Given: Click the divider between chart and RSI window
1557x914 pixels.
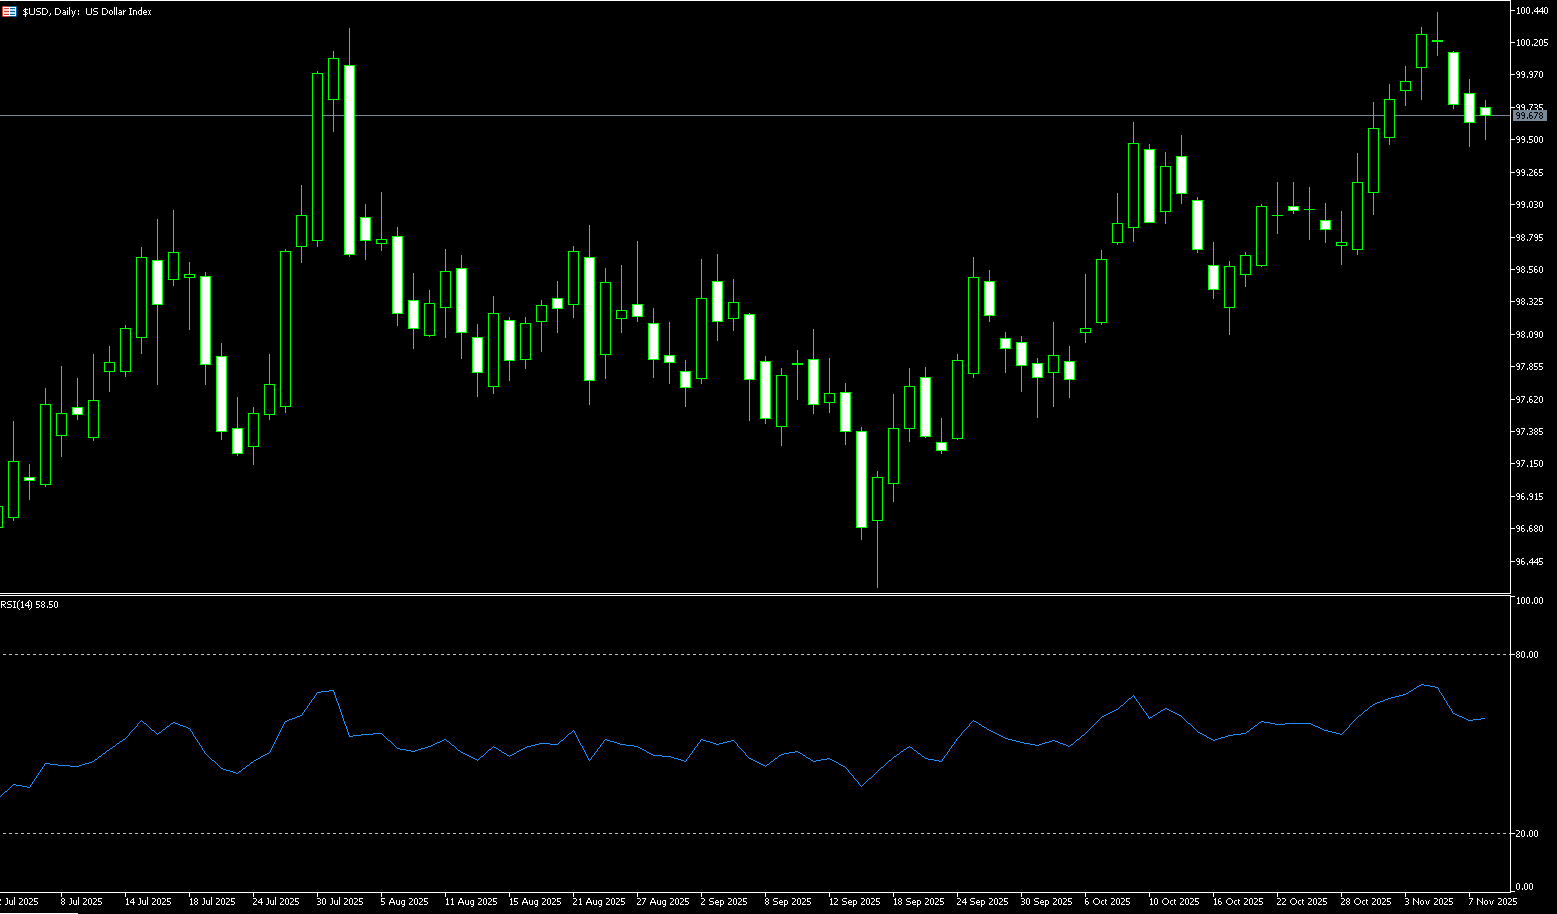Looking at the screenshot, I should [750, 594].
